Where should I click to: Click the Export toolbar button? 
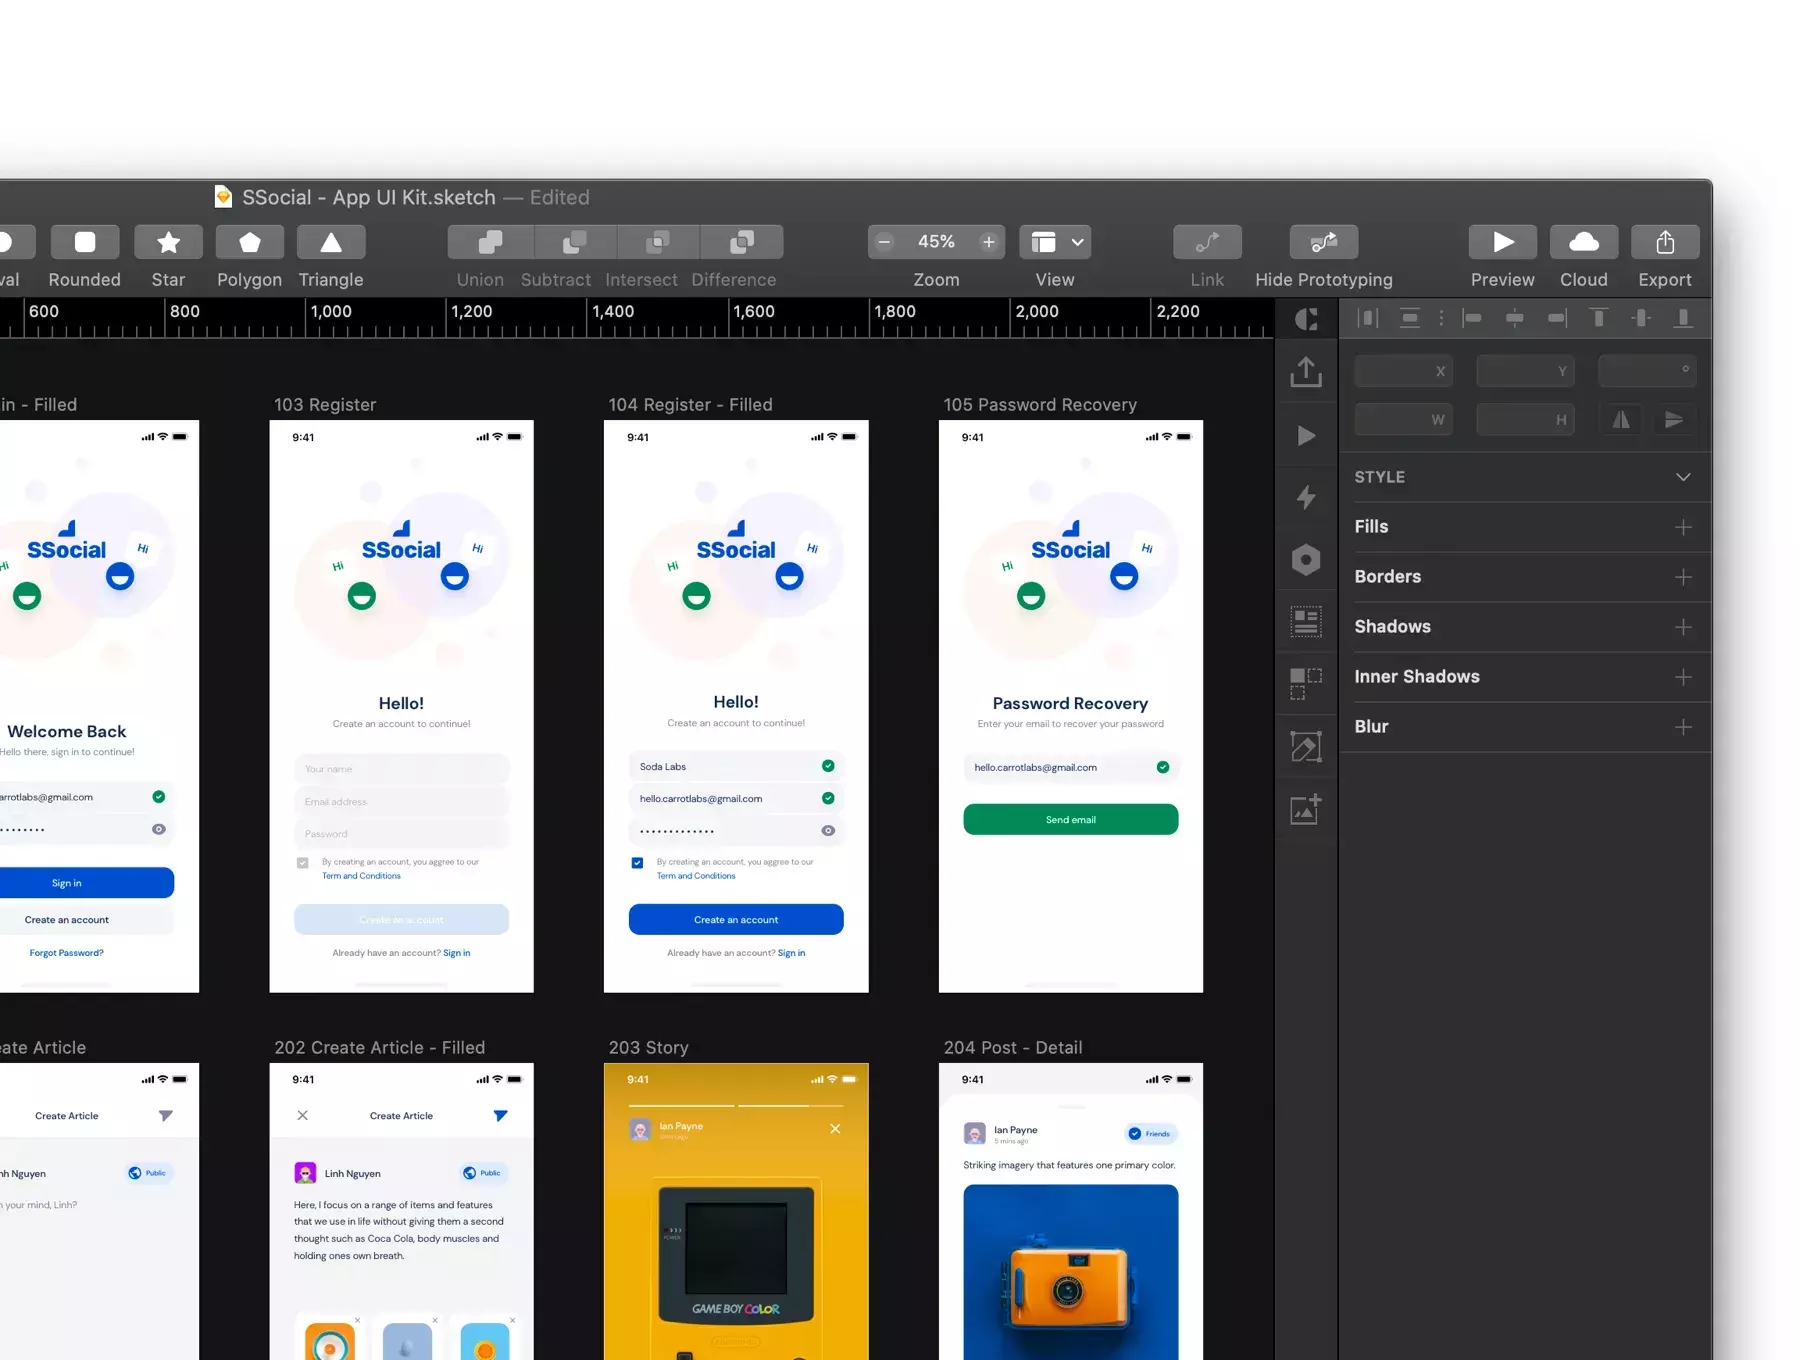1665,242
